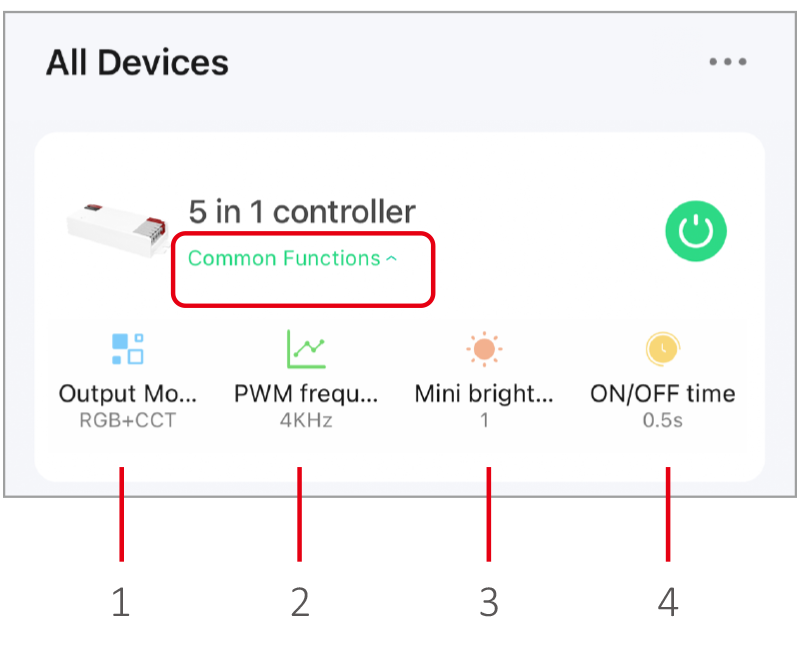Change the 4KHz frequency value

[x=306, y=420]
